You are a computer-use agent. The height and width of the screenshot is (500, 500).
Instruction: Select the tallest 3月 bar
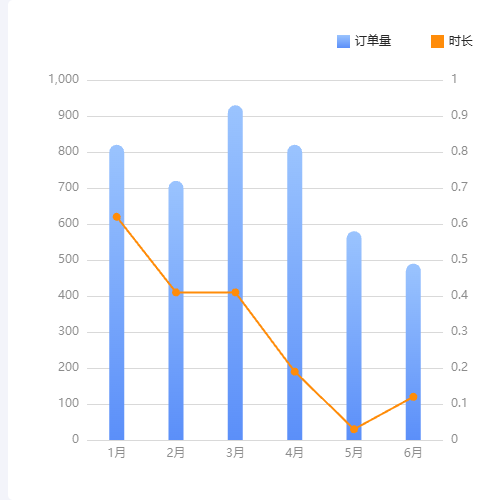point(235,272)
